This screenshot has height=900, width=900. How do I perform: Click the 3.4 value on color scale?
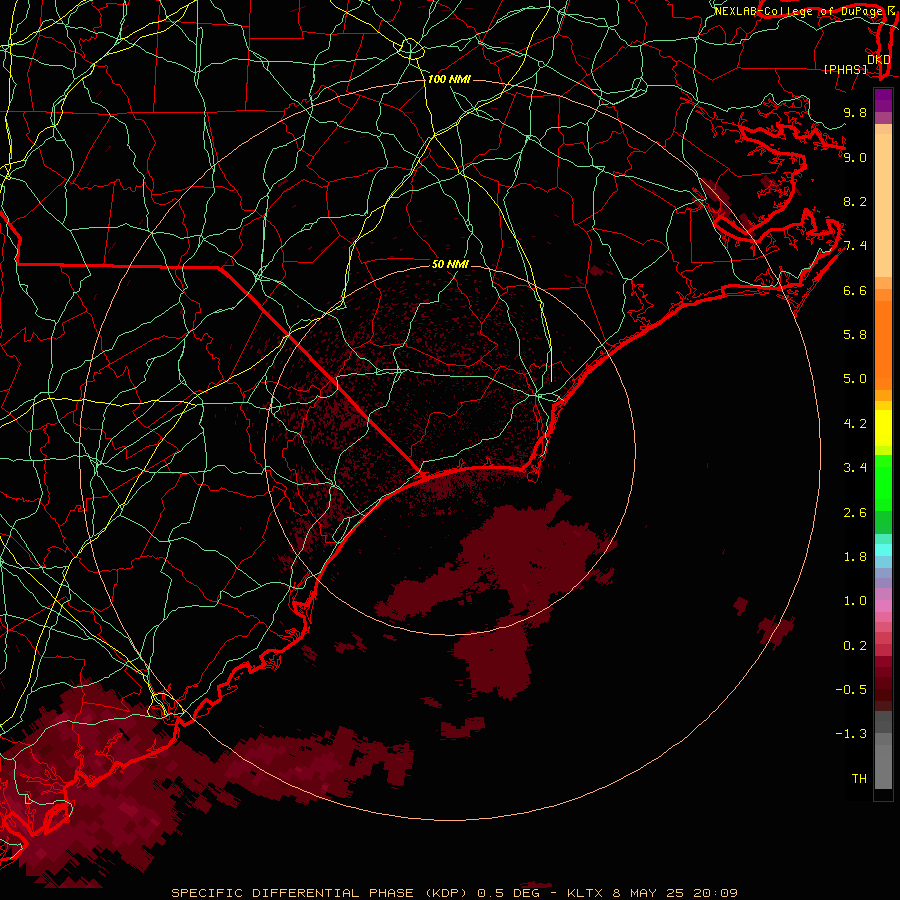click(x=855, y=468)
